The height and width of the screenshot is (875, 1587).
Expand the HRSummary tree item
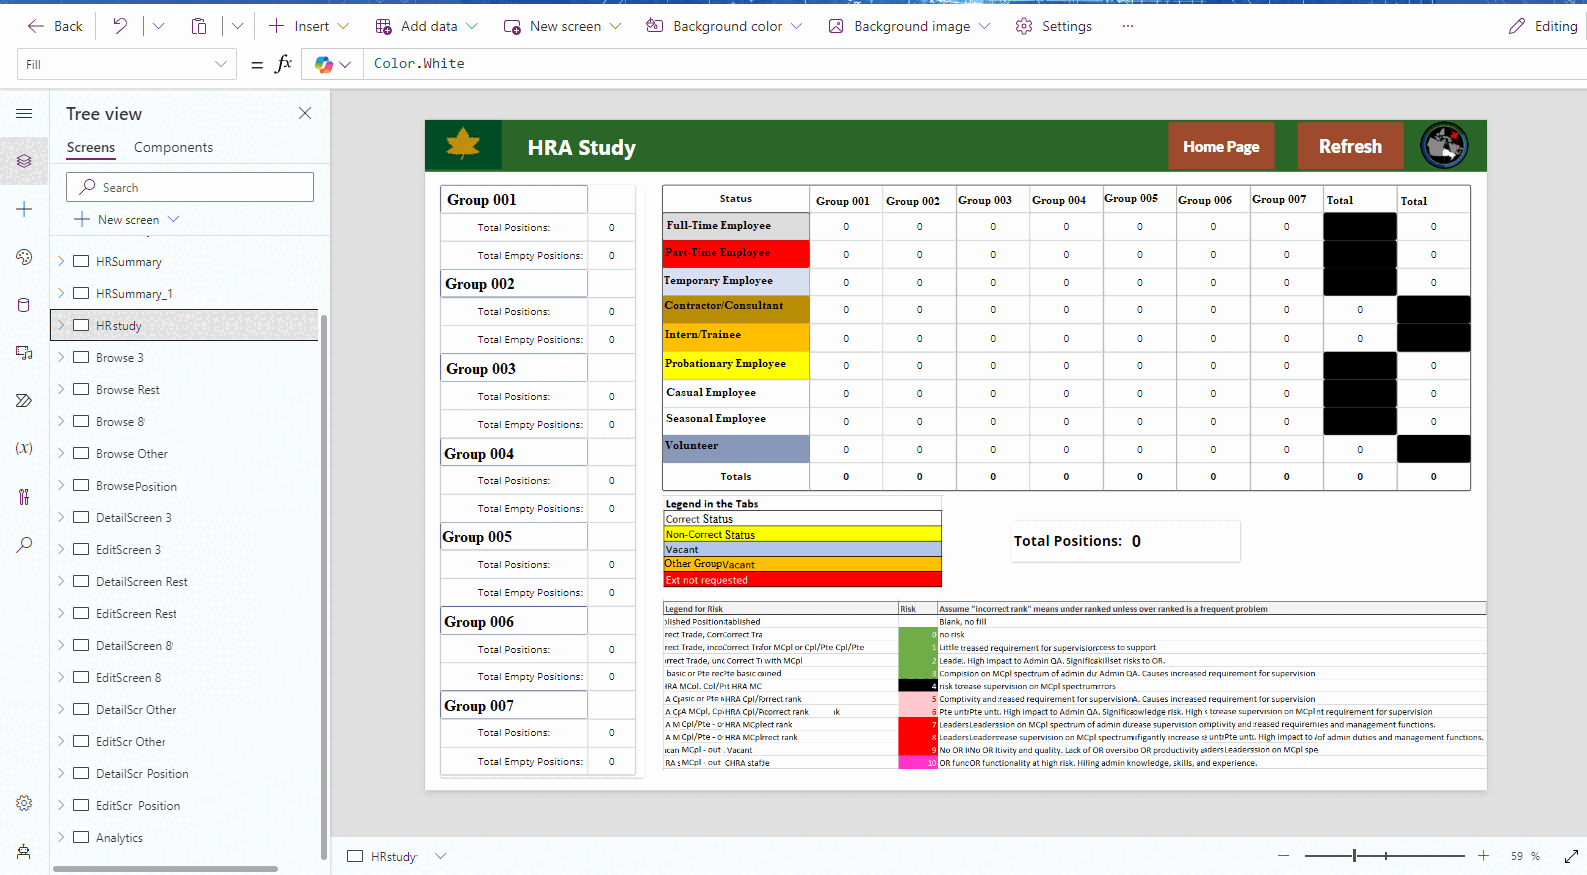click(x=61, y=262)
